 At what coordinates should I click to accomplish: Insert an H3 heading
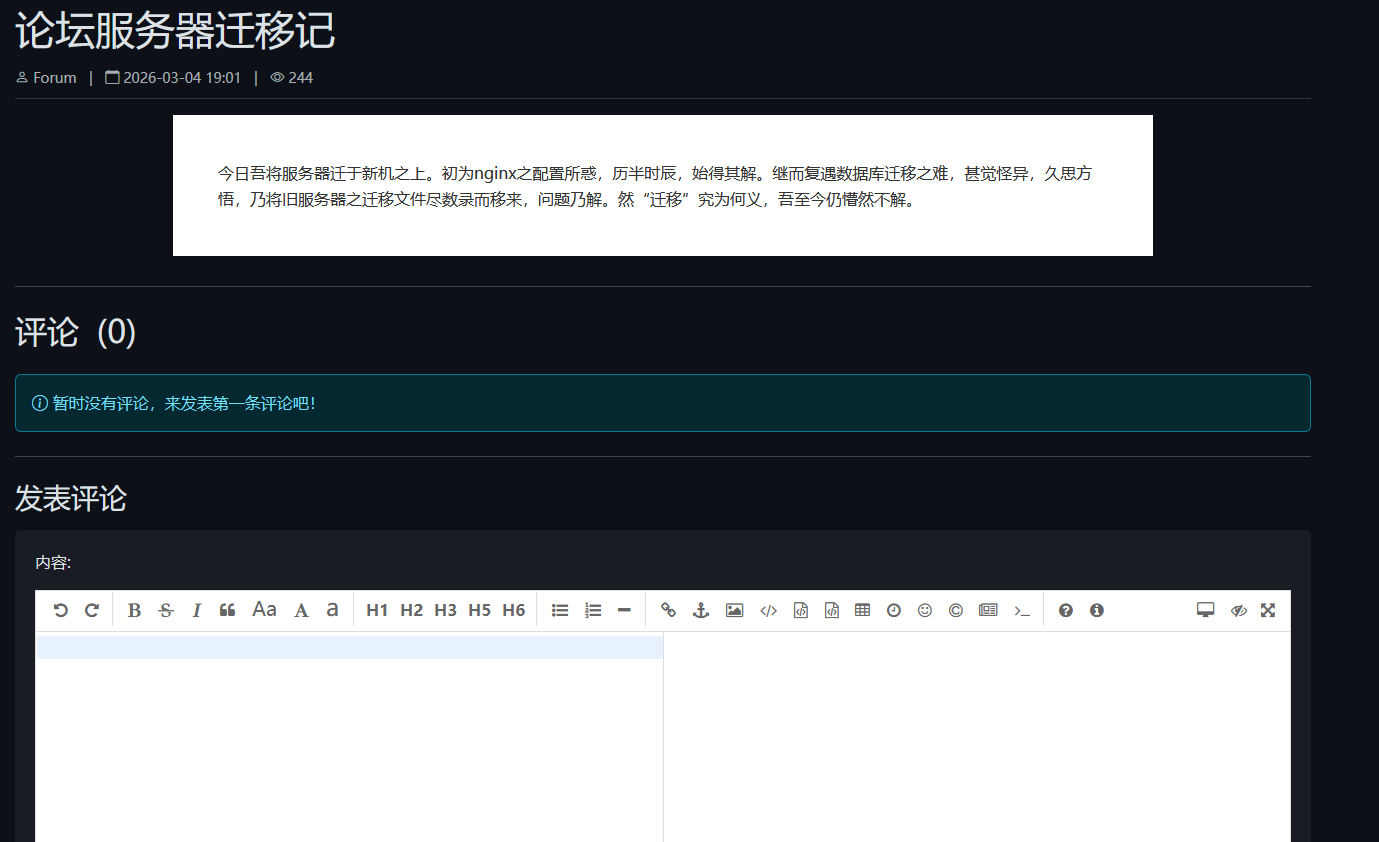click(x=445, y=610)
